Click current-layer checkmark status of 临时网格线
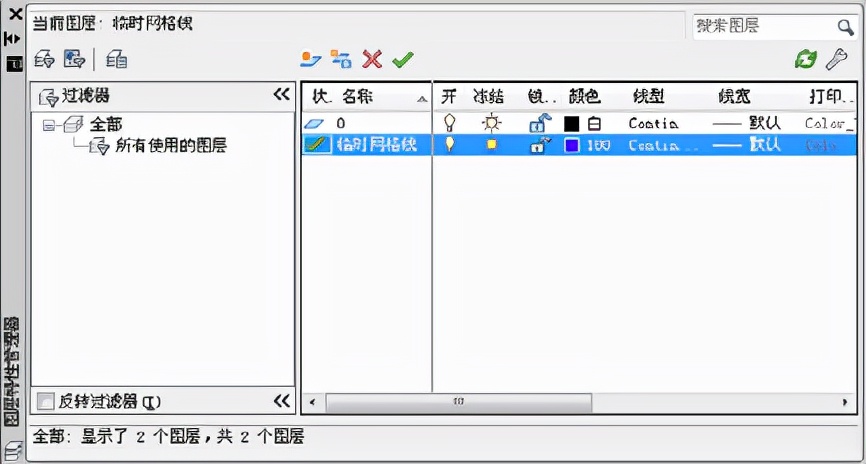 (316, 145)
